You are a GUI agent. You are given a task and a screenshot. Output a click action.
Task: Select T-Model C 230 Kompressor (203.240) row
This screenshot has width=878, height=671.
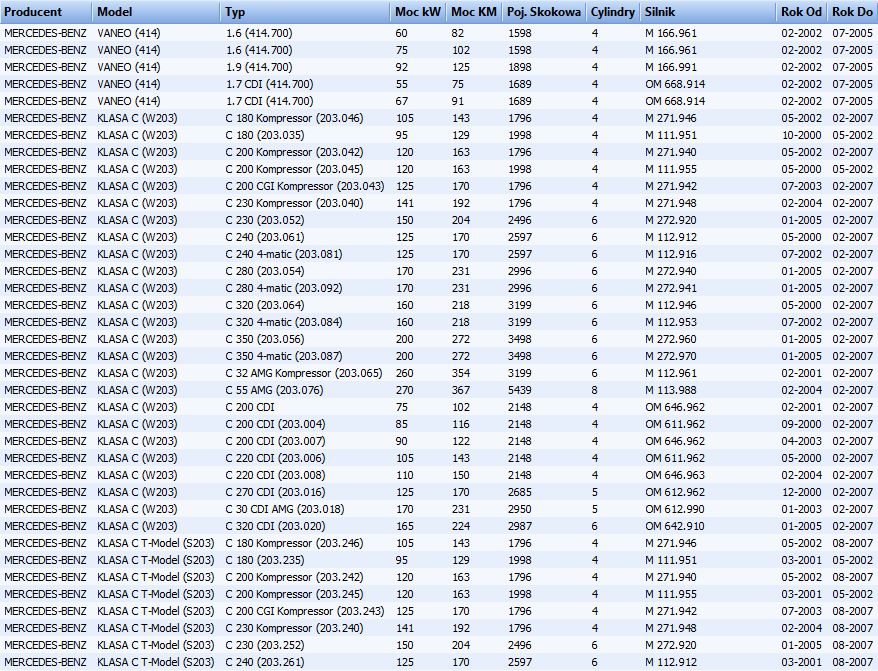tap(439, 628)
